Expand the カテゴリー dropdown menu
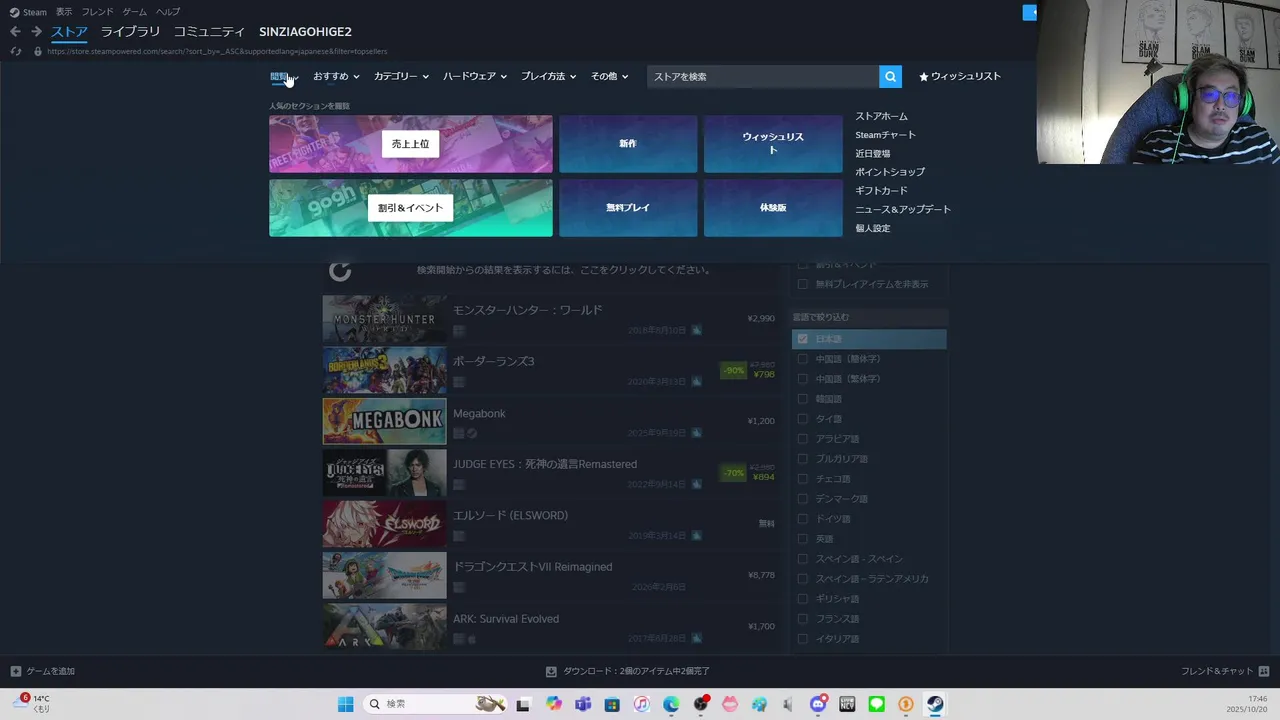The image size is (1280, 720). click(401, 76)
